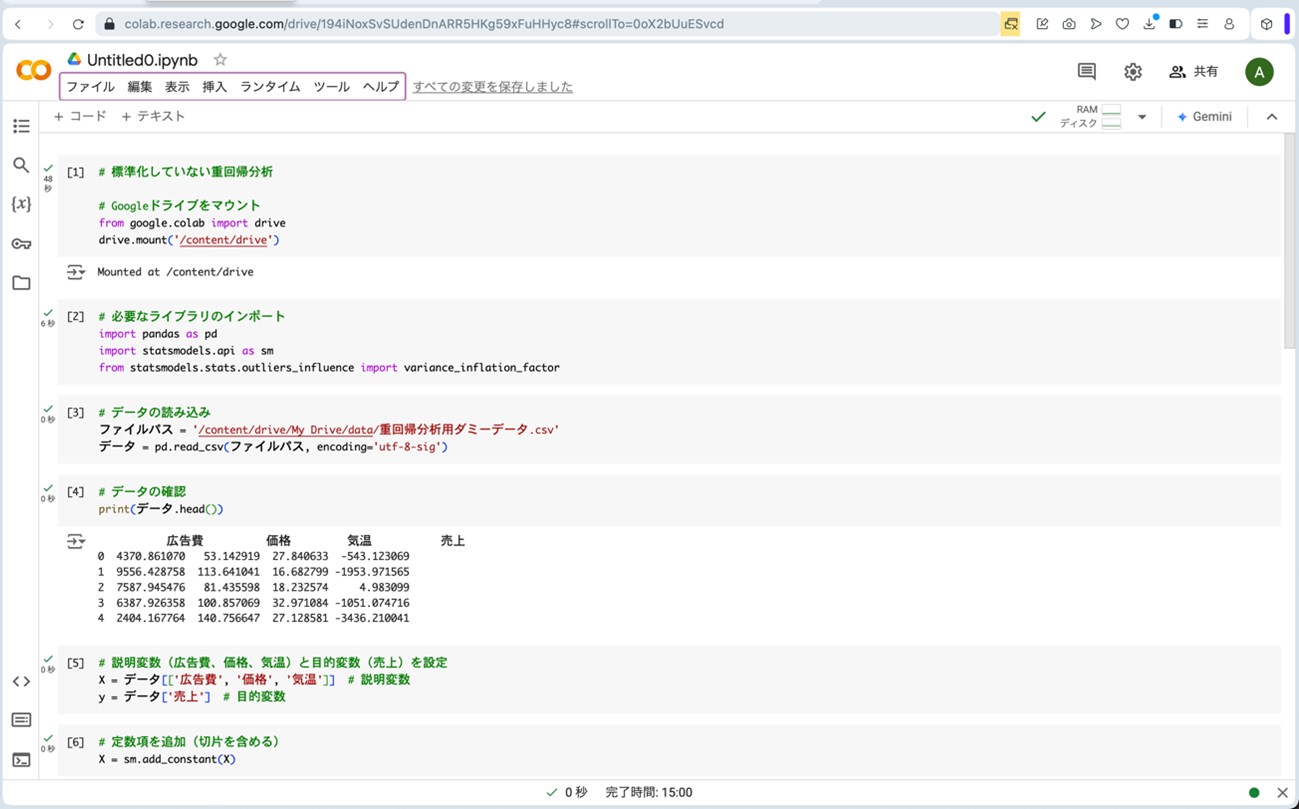Run cell [3] reading the CSV
The height and width of the screenshot is (809, 1299).
coord(75,412)
